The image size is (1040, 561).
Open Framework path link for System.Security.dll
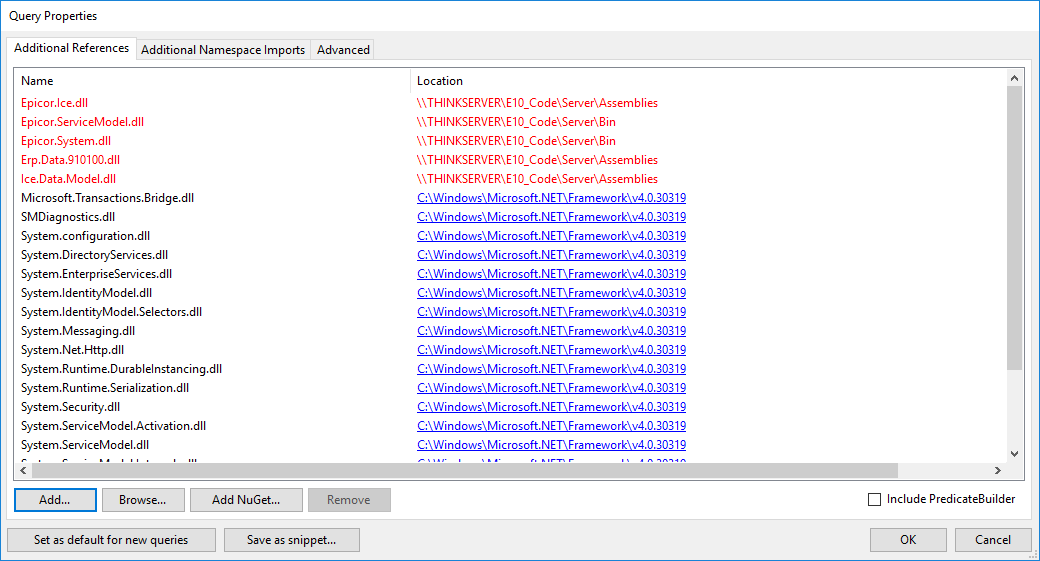551,407
